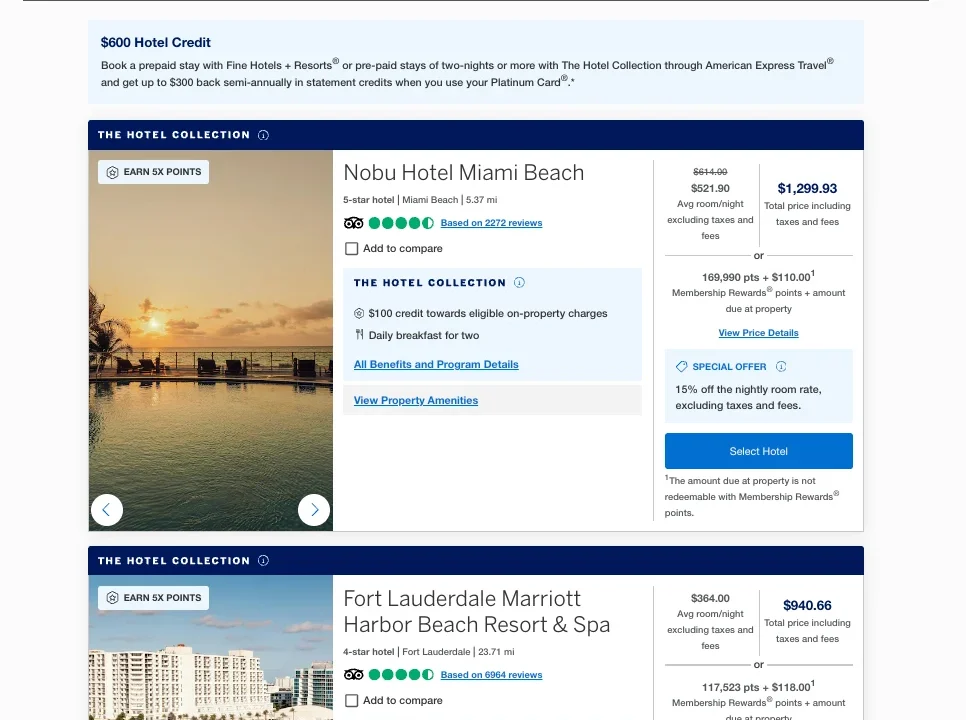The width and height of the screenshot is (966, 720).
Task: Show previous Nobu Hotel photo
Action: tap(107, 510)
